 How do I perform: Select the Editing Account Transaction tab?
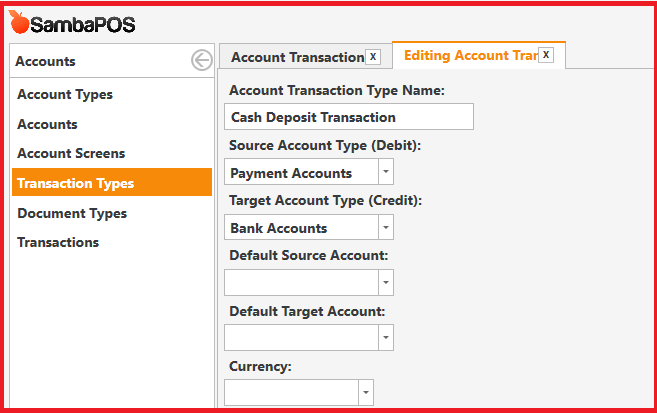[471, 55]
